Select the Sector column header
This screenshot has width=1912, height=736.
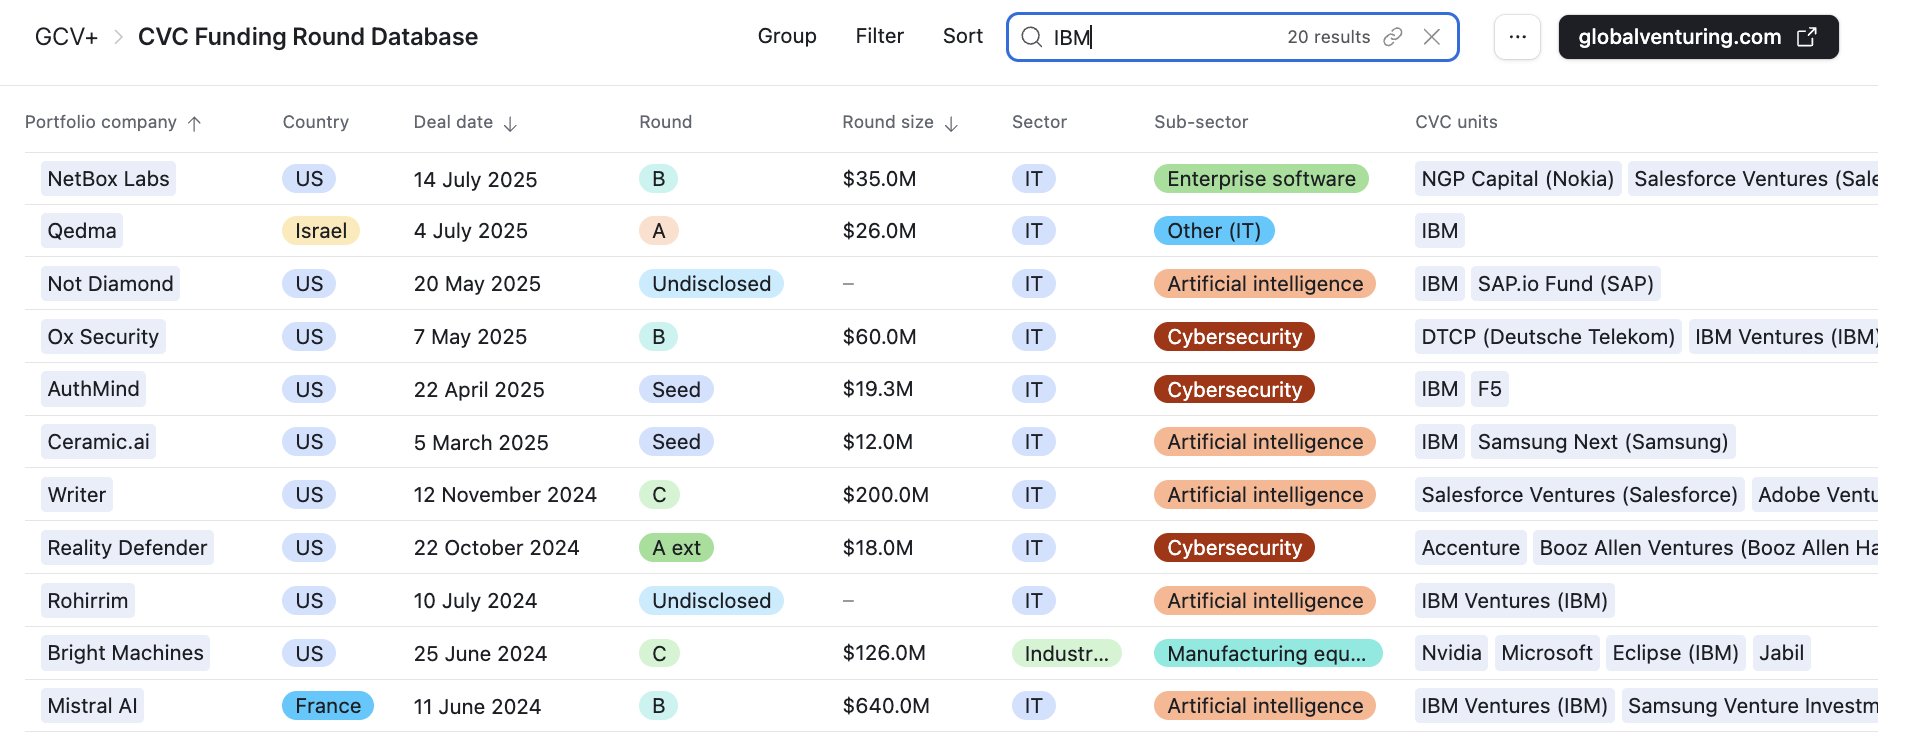click(1039, 122)
